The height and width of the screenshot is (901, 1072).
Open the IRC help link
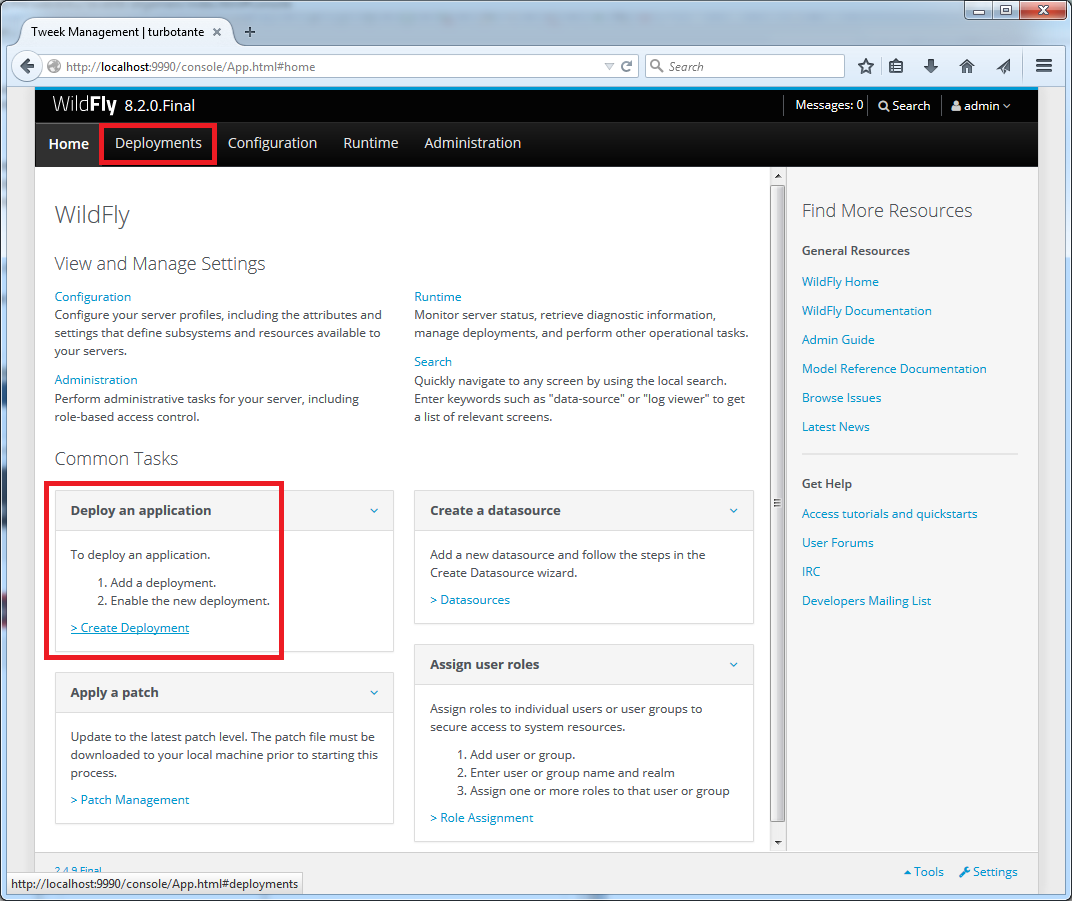point(811,571)
